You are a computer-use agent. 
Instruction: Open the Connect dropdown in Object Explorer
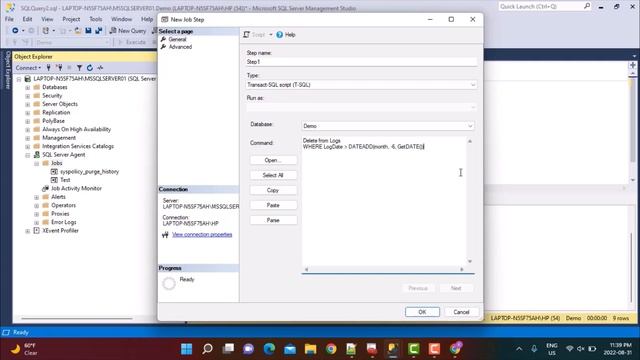[28, 68]
